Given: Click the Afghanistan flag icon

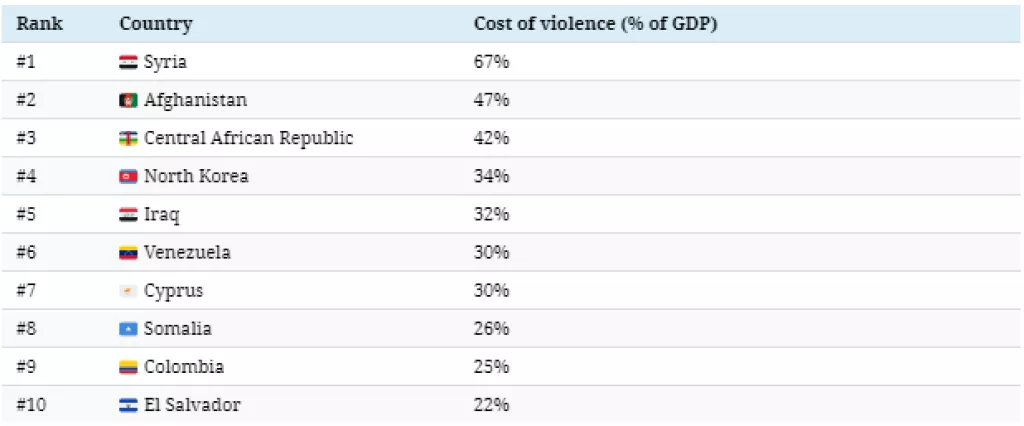Looking at the screenshot, I should point(128,100).
